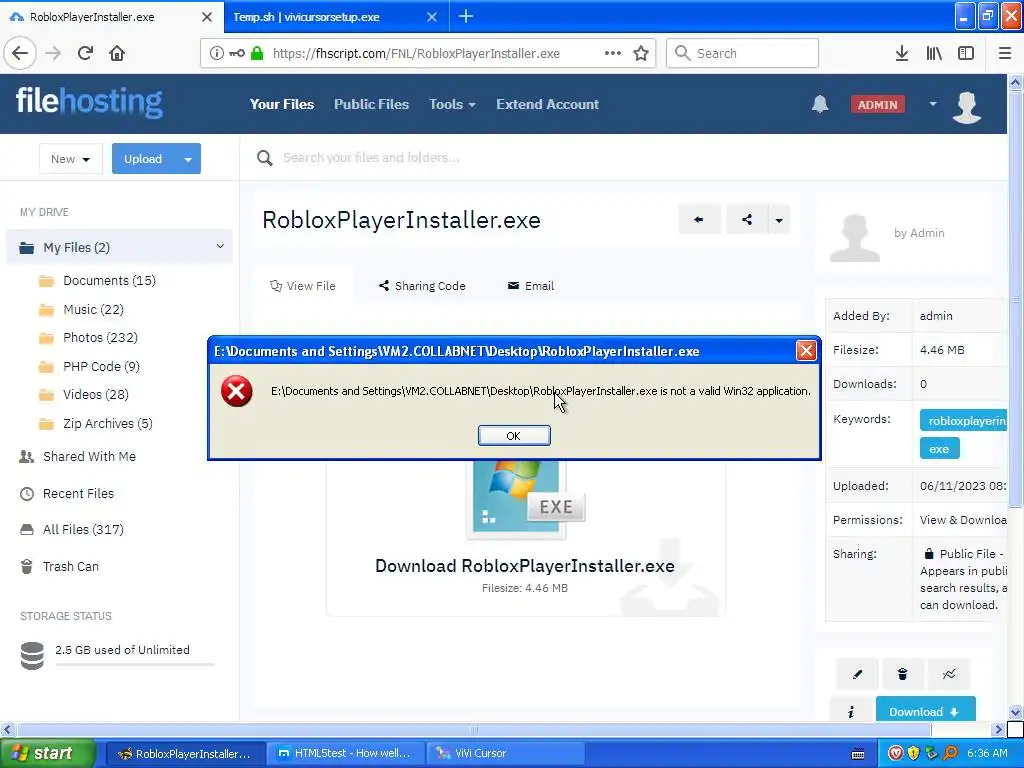1024x768 pixels.
Task: Open the New dropdown
Action: (71, 159)
